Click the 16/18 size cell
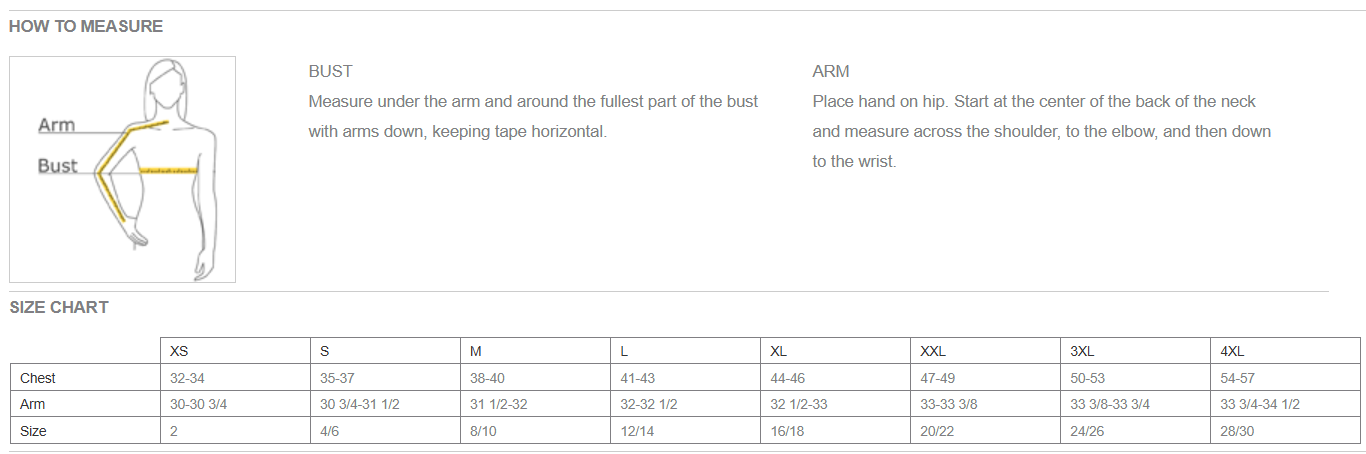1366x454 pixels. coord(788,431)
